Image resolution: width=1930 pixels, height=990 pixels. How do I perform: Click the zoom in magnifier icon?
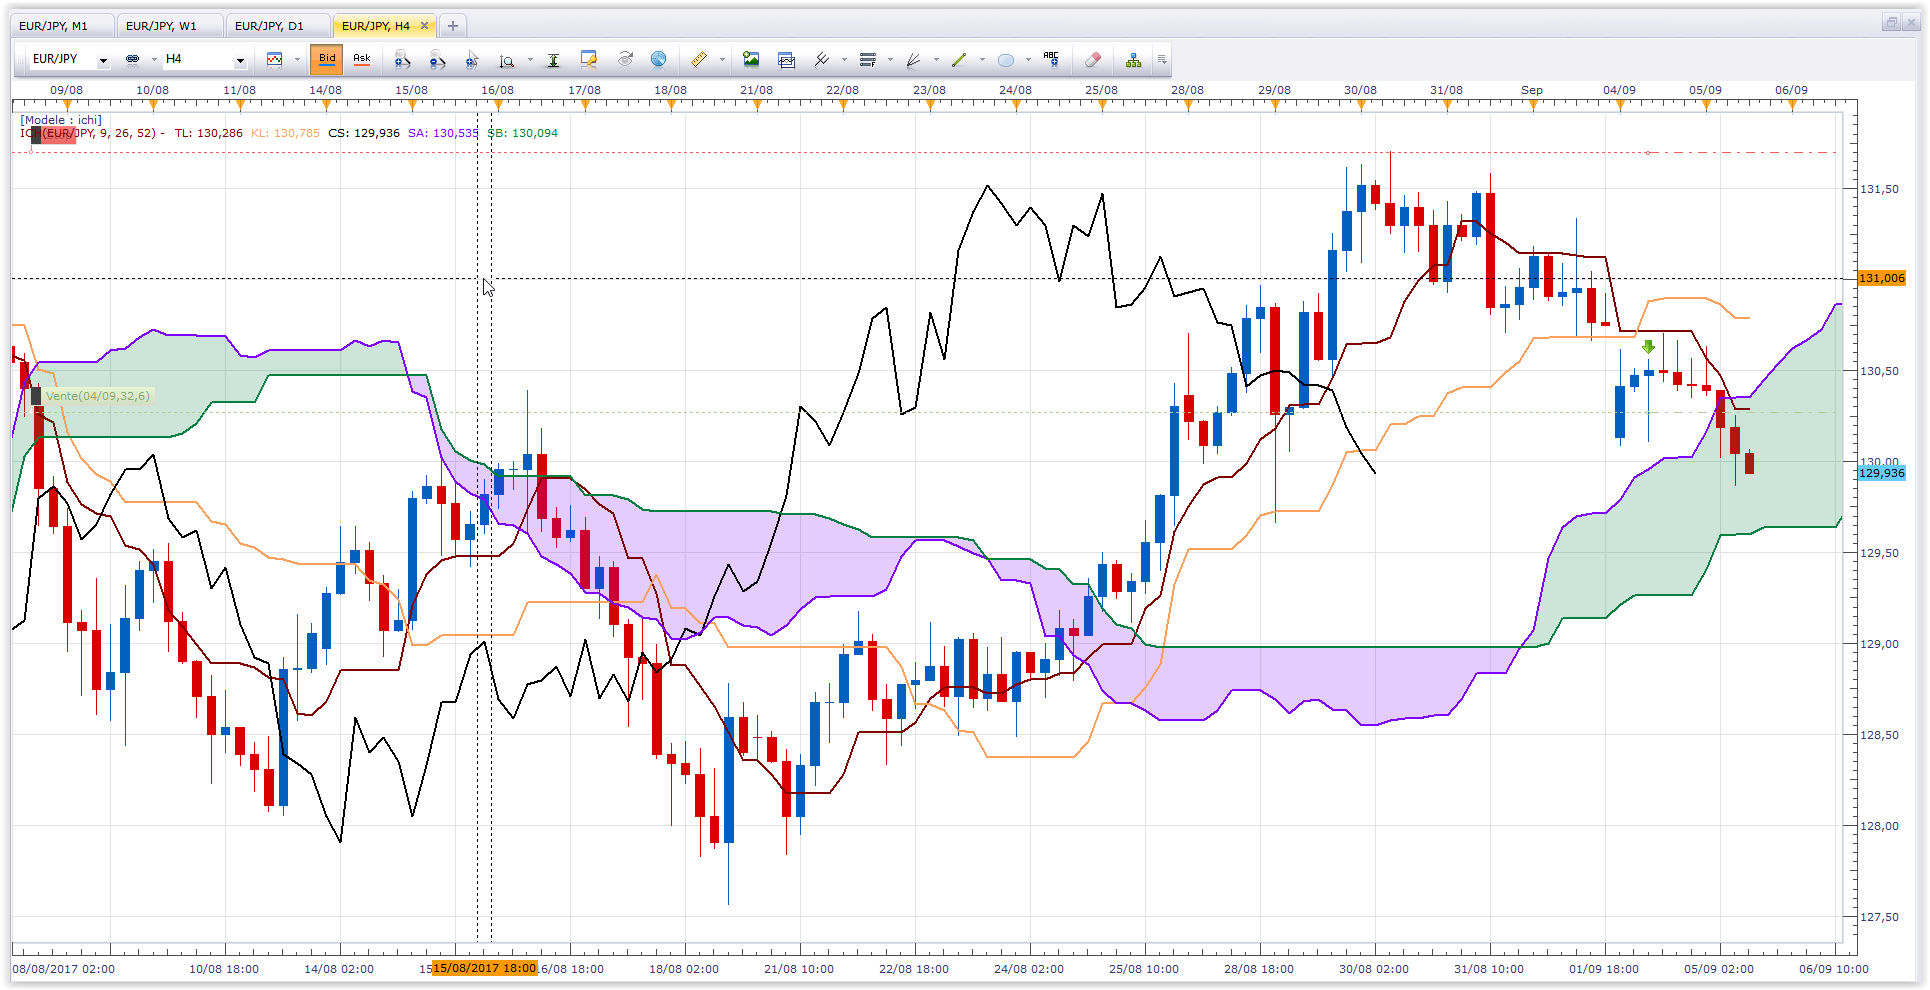coord(402,60)
